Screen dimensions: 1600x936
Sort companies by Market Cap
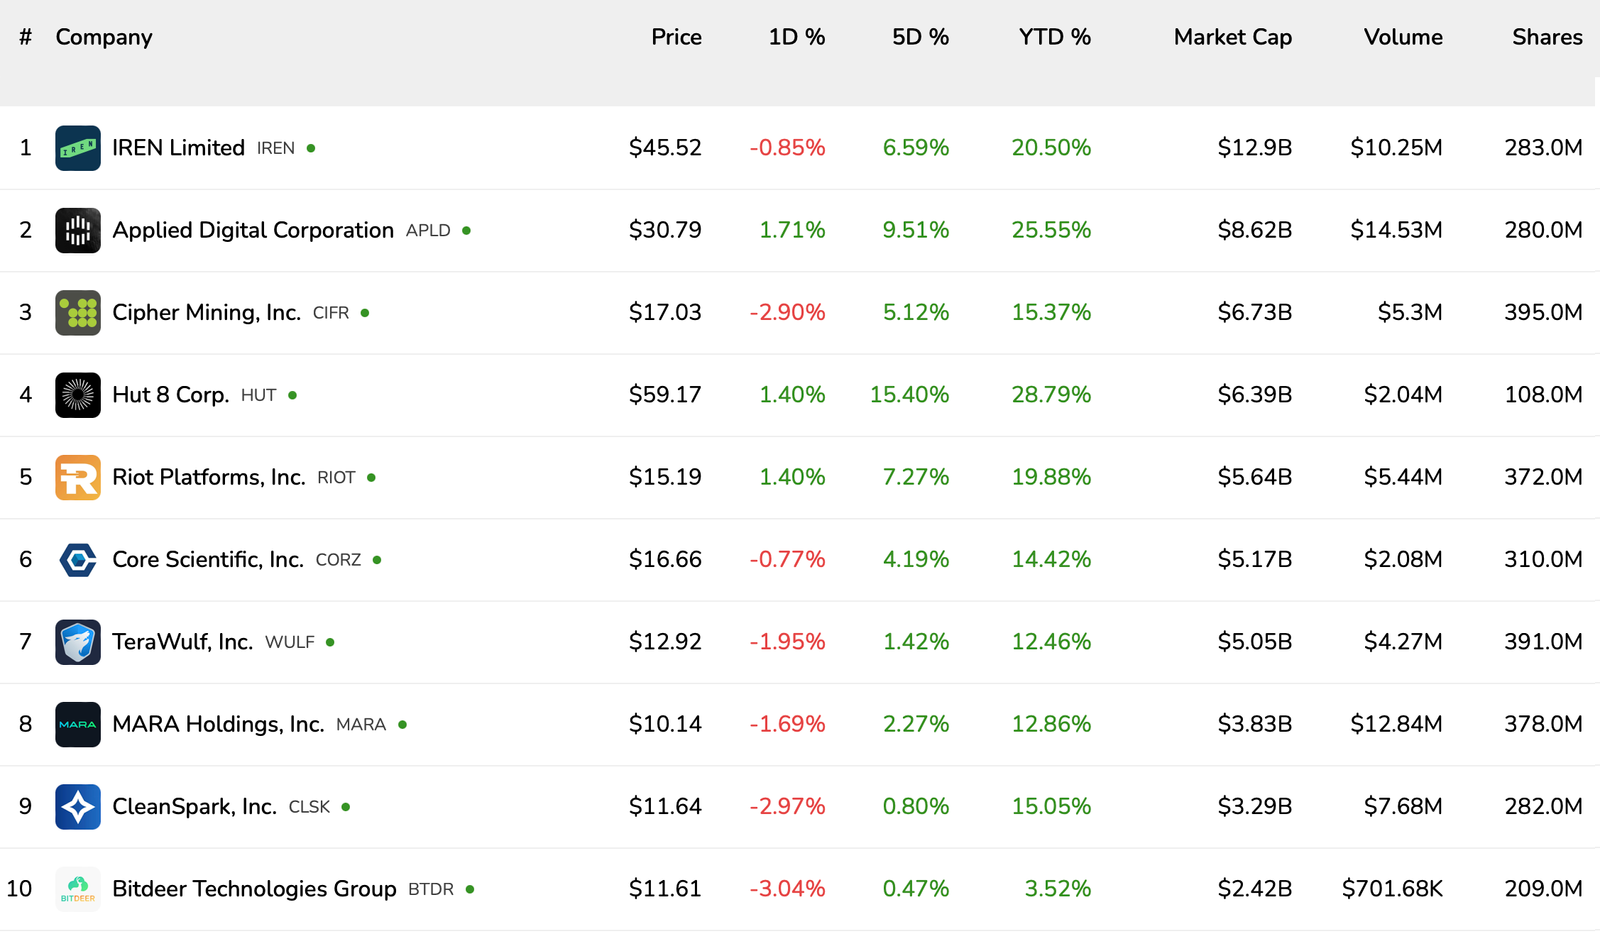click(x=1232, y=37)
